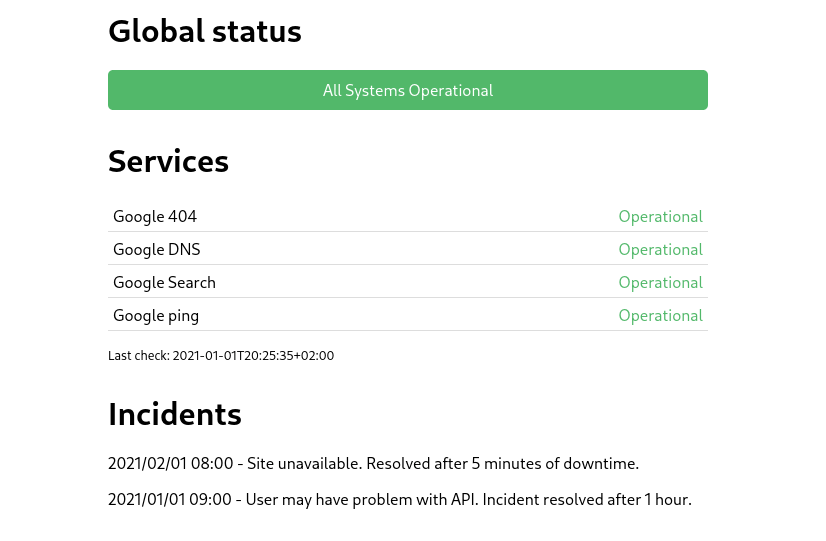Click the Last check timestamp text

(x=253, y=355)
